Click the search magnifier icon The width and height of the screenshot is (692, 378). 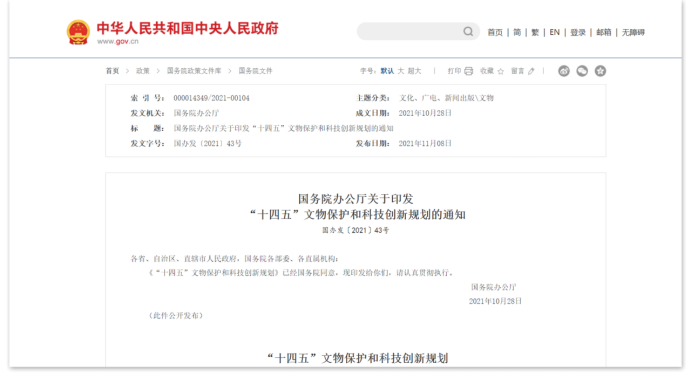pyautogui.click(x=468, y=31)
